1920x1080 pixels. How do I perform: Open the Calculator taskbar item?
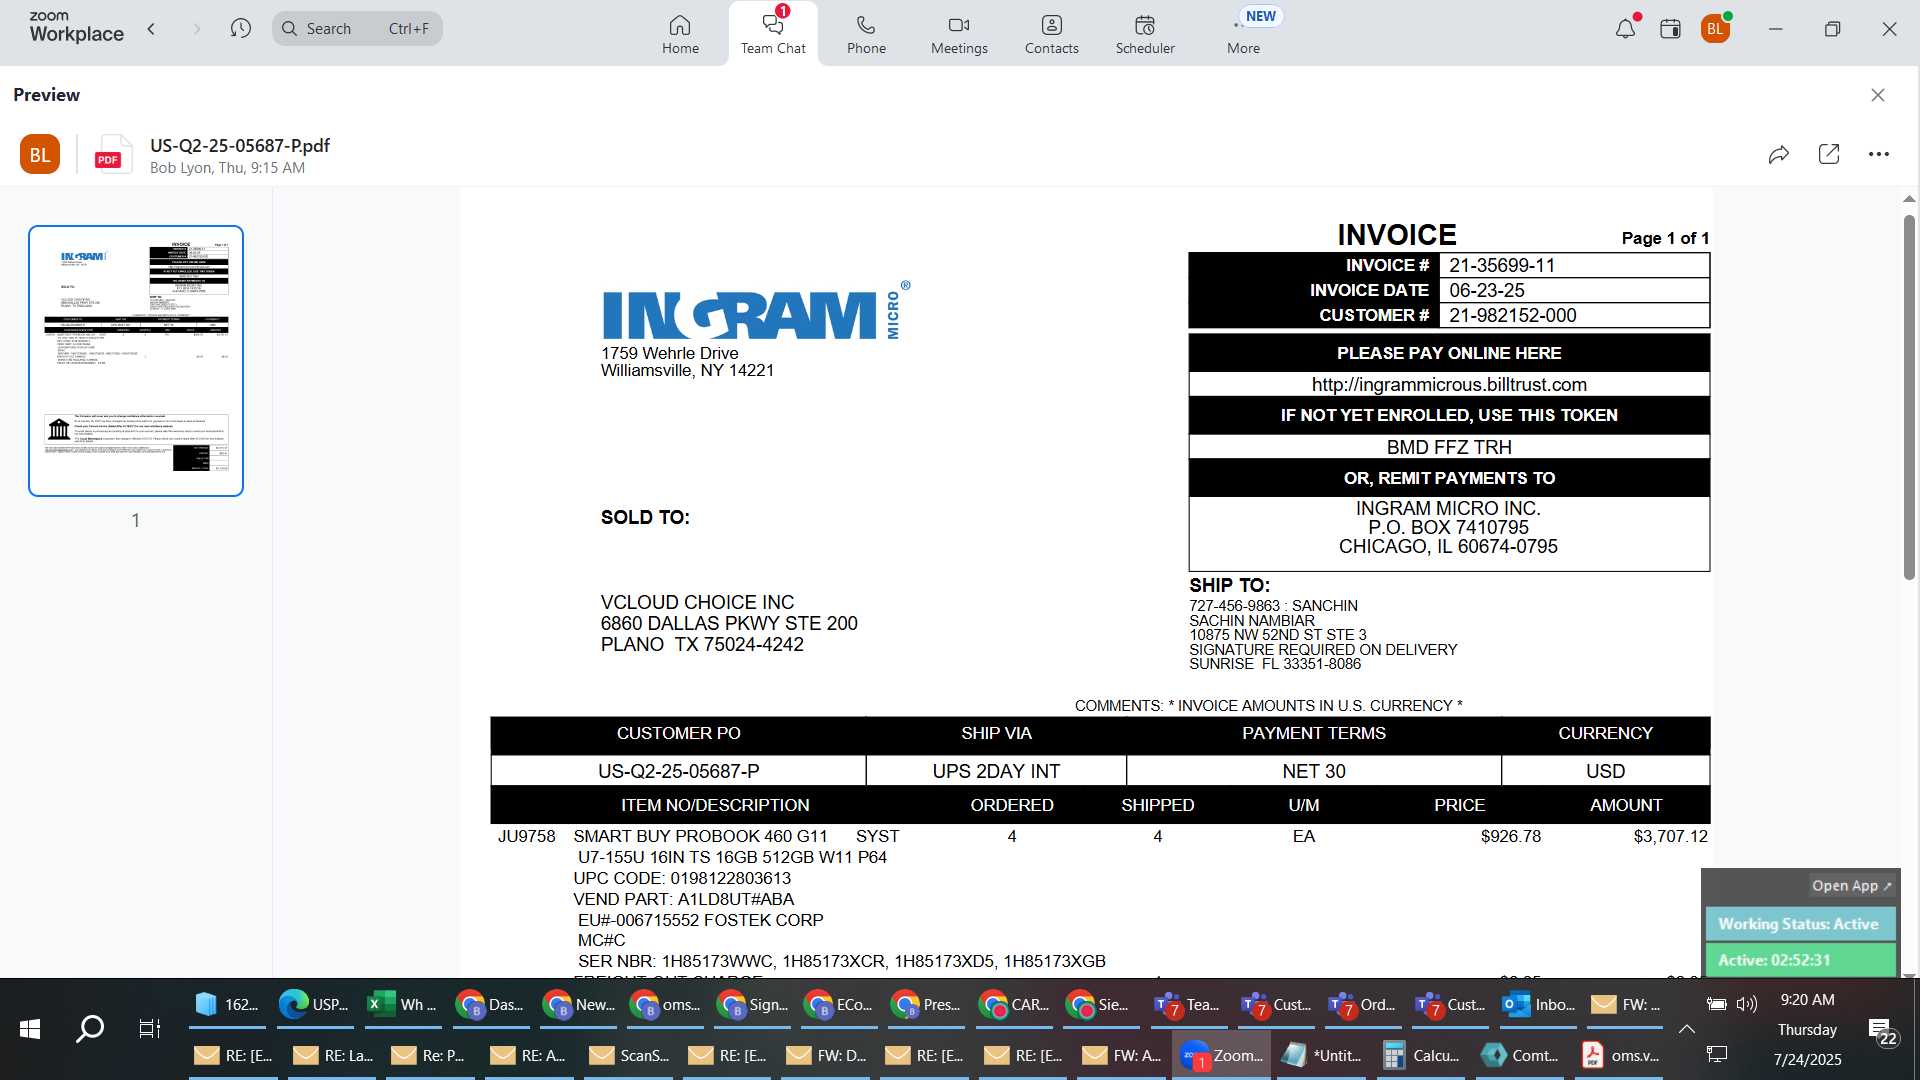(1421, 1055)
